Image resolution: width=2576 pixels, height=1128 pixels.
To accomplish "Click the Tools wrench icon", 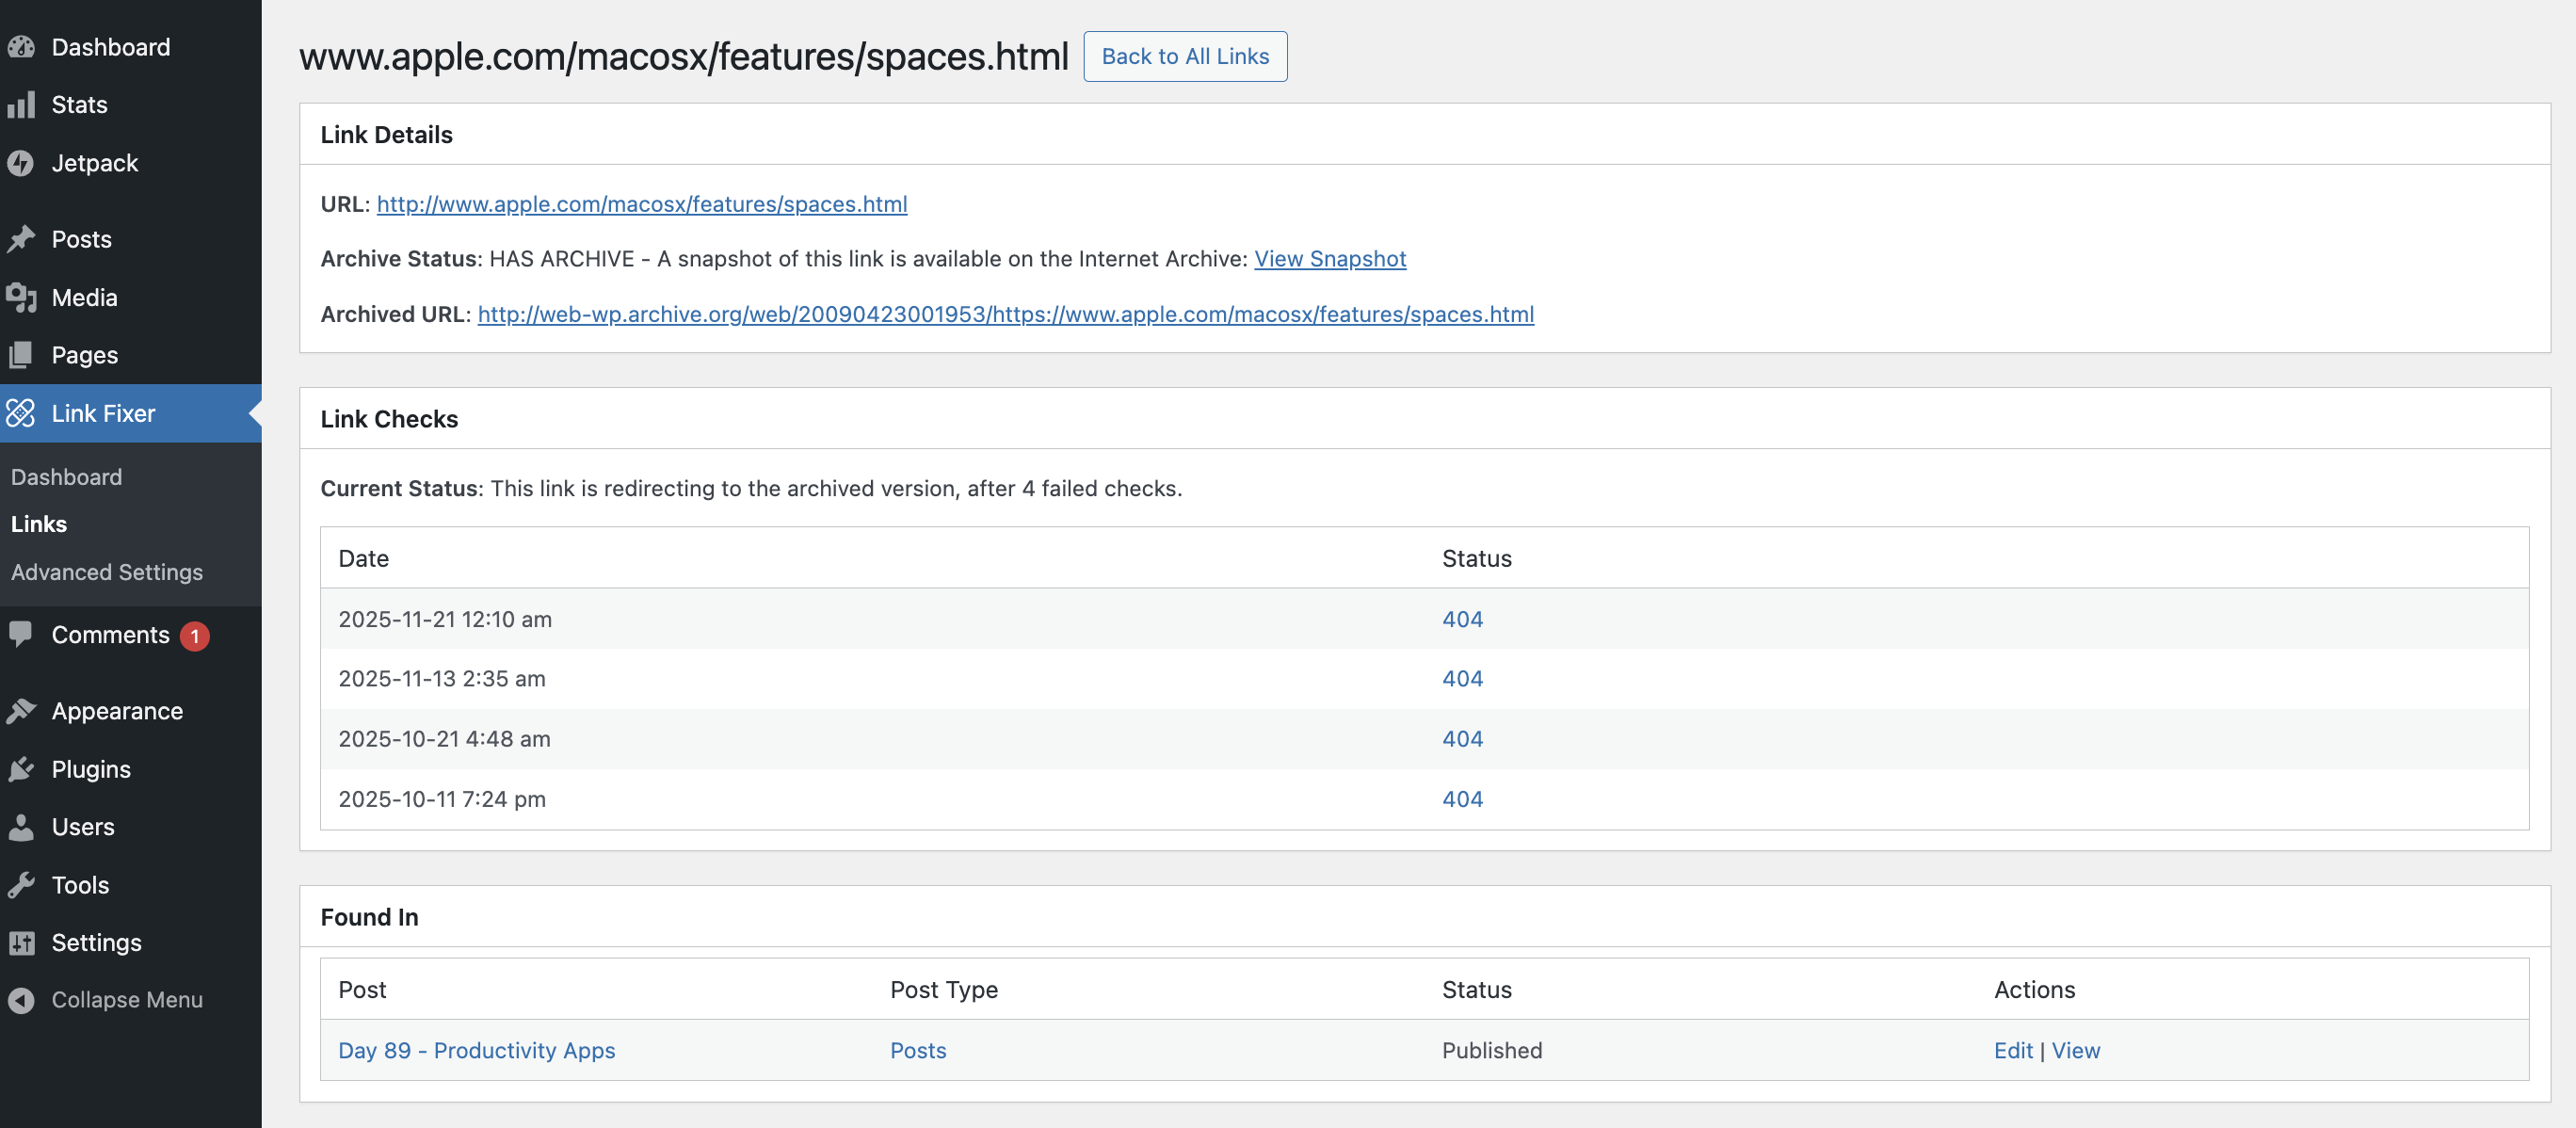I will 21,885.
